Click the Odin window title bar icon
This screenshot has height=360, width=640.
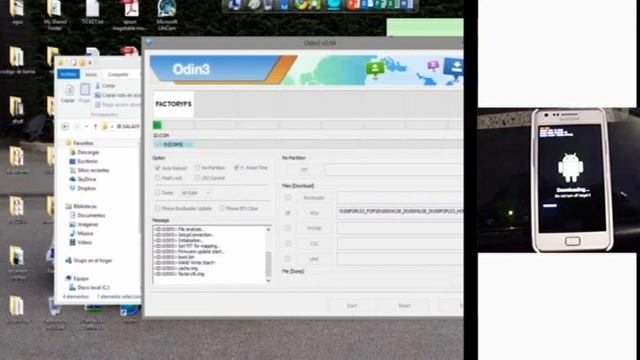click(149, 42)
